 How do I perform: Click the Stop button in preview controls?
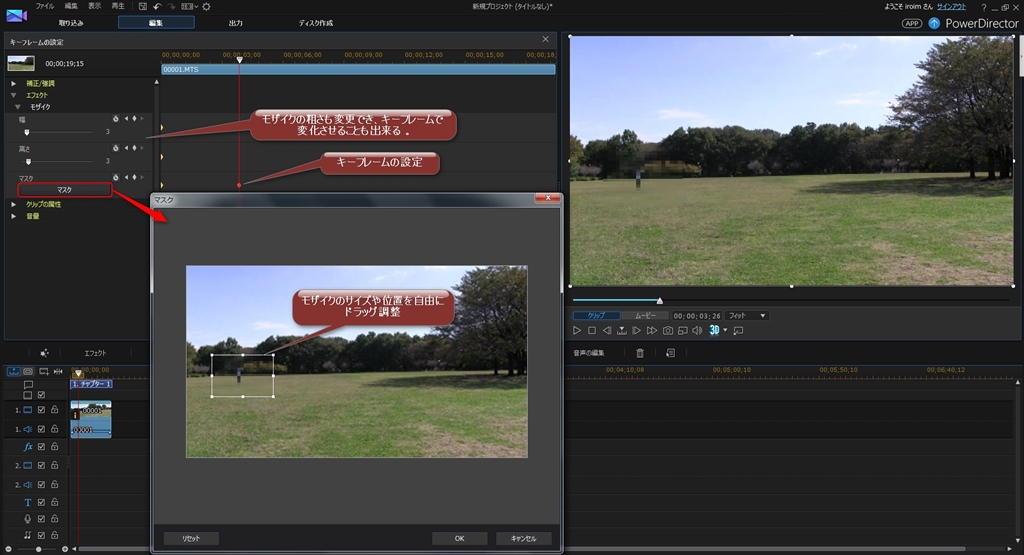(x=591, y=330)
